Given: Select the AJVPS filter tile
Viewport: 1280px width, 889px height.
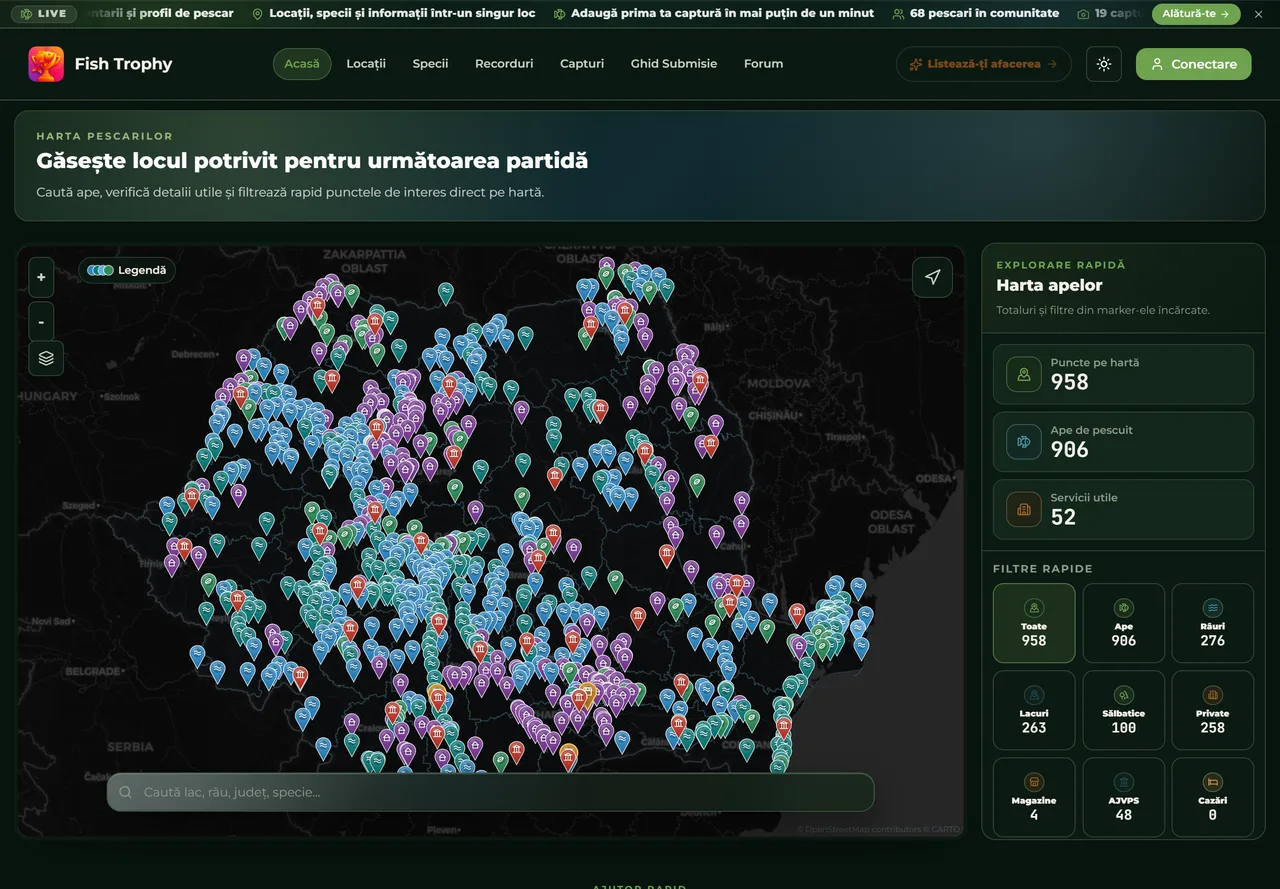Looking at the screenshot, I should pyautogui.click(x=1124, y=797).
